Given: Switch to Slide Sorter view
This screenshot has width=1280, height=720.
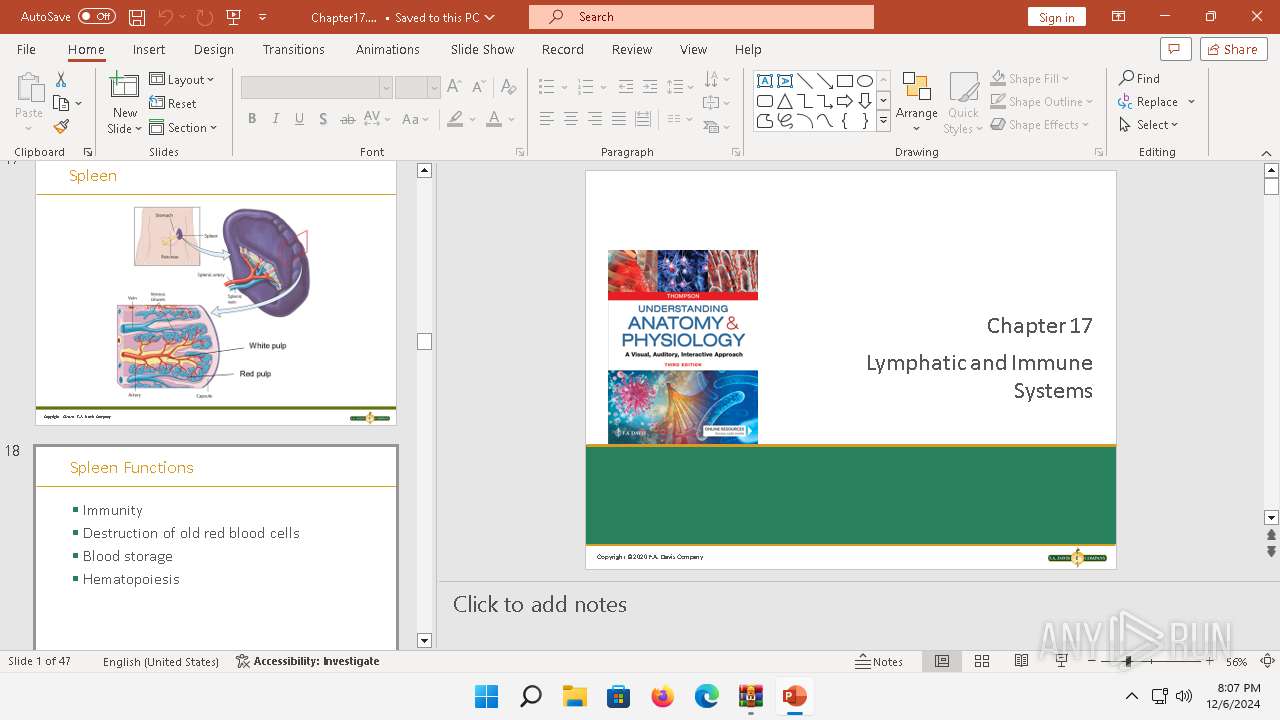Looking at the screenshot, I should tap(982, 661).
